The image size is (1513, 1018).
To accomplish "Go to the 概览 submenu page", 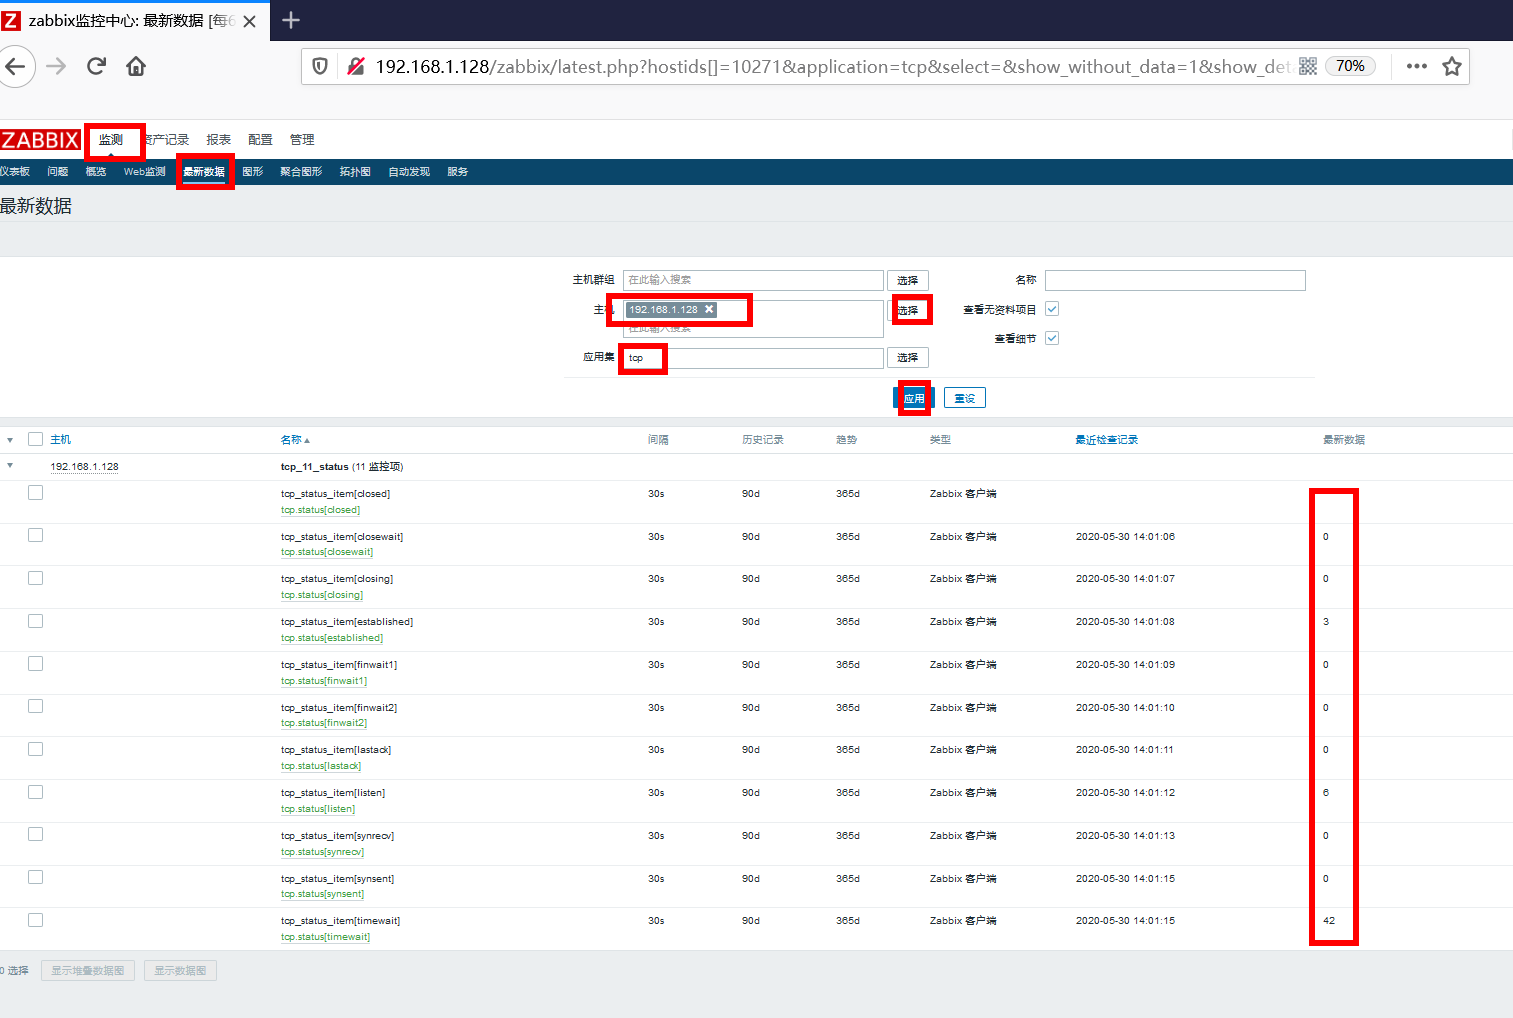I will 96,172.
